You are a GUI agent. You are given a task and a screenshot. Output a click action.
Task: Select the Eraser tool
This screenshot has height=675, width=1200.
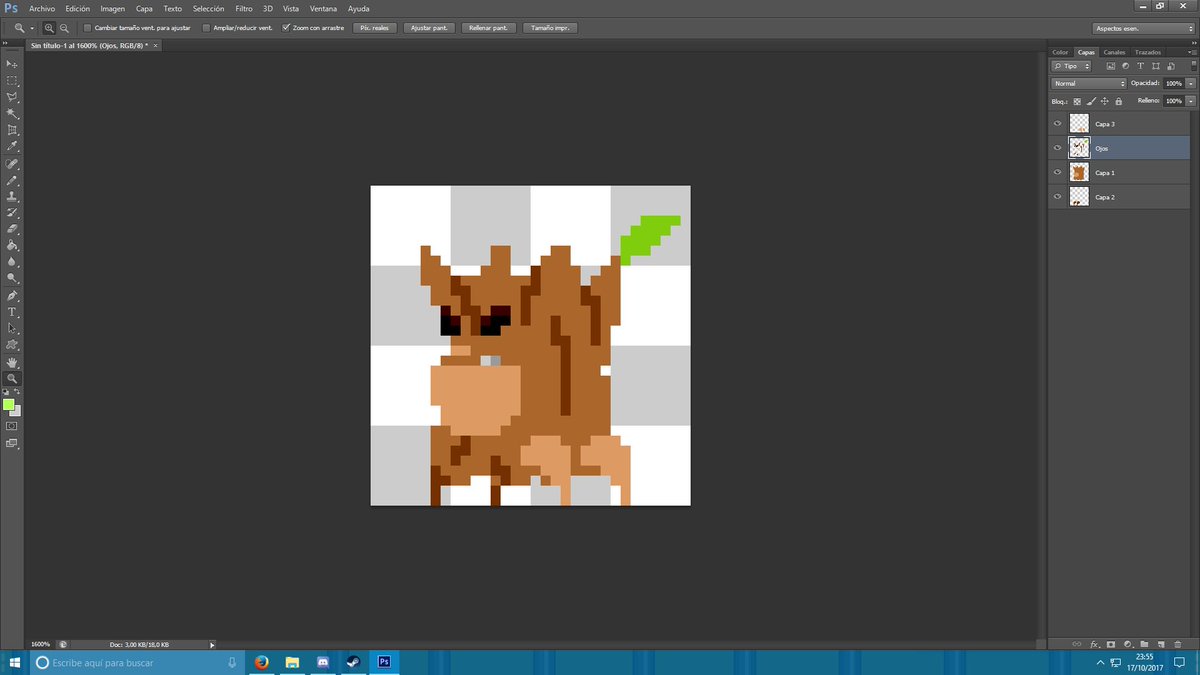click(12, 230)
